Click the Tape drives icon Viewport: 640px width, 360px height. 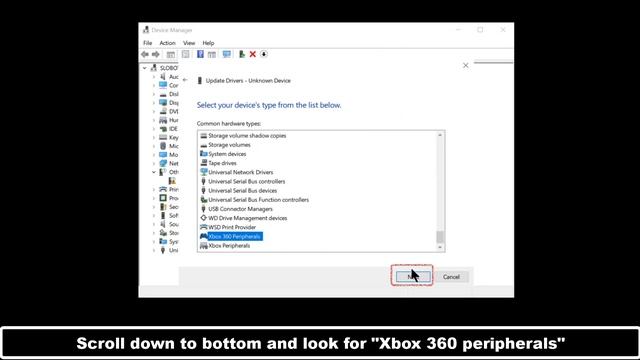coord(203,163)
